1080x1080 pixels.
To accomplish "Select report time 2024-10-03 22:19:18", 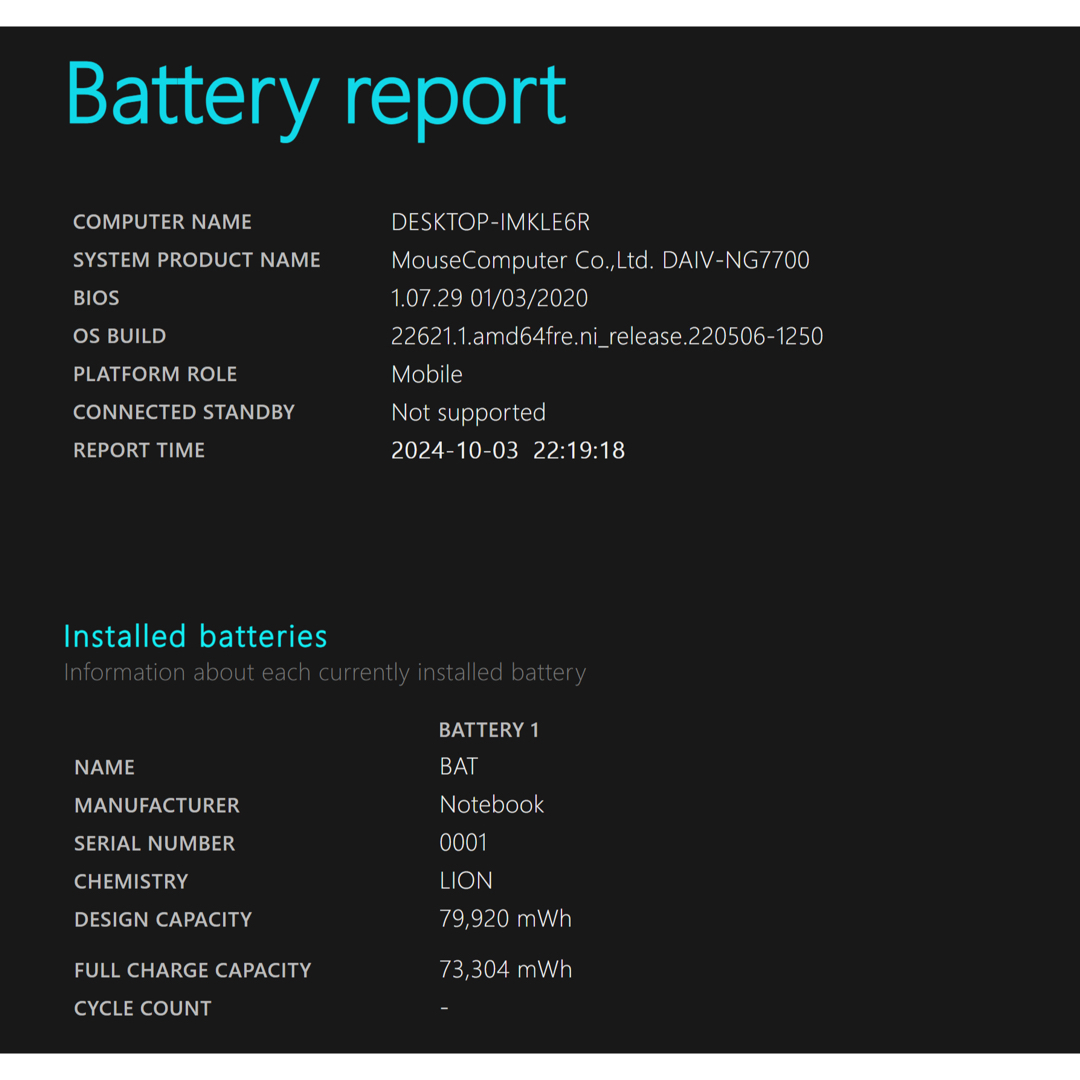I will pos(508,450).
